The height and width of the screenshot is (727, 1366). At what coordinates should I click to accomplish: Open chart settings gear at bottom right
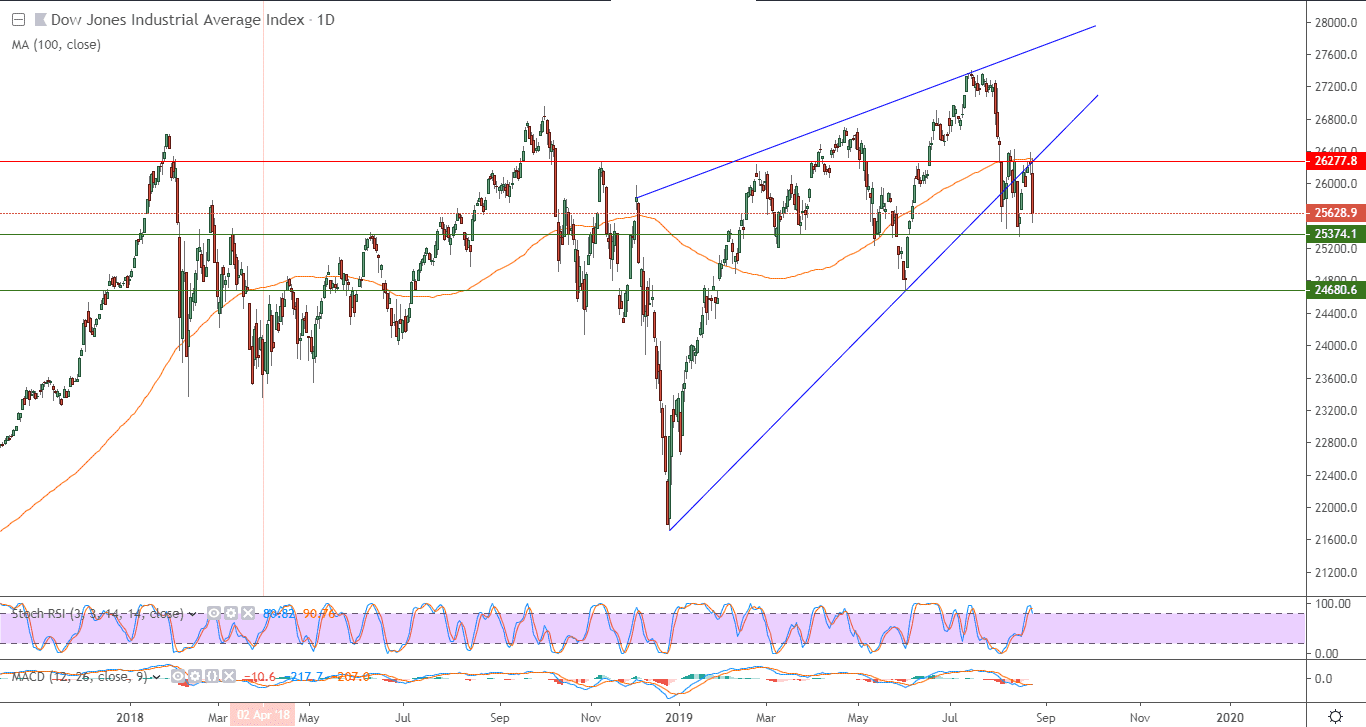pos(1335,715)
